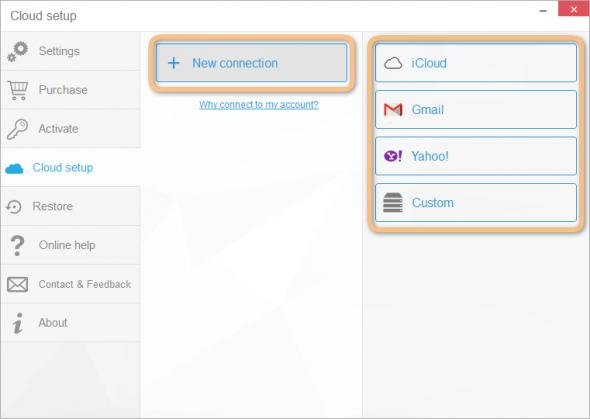590x419 pixels.
Task: Click the Online help question mark icon
Action: point(17,246)
